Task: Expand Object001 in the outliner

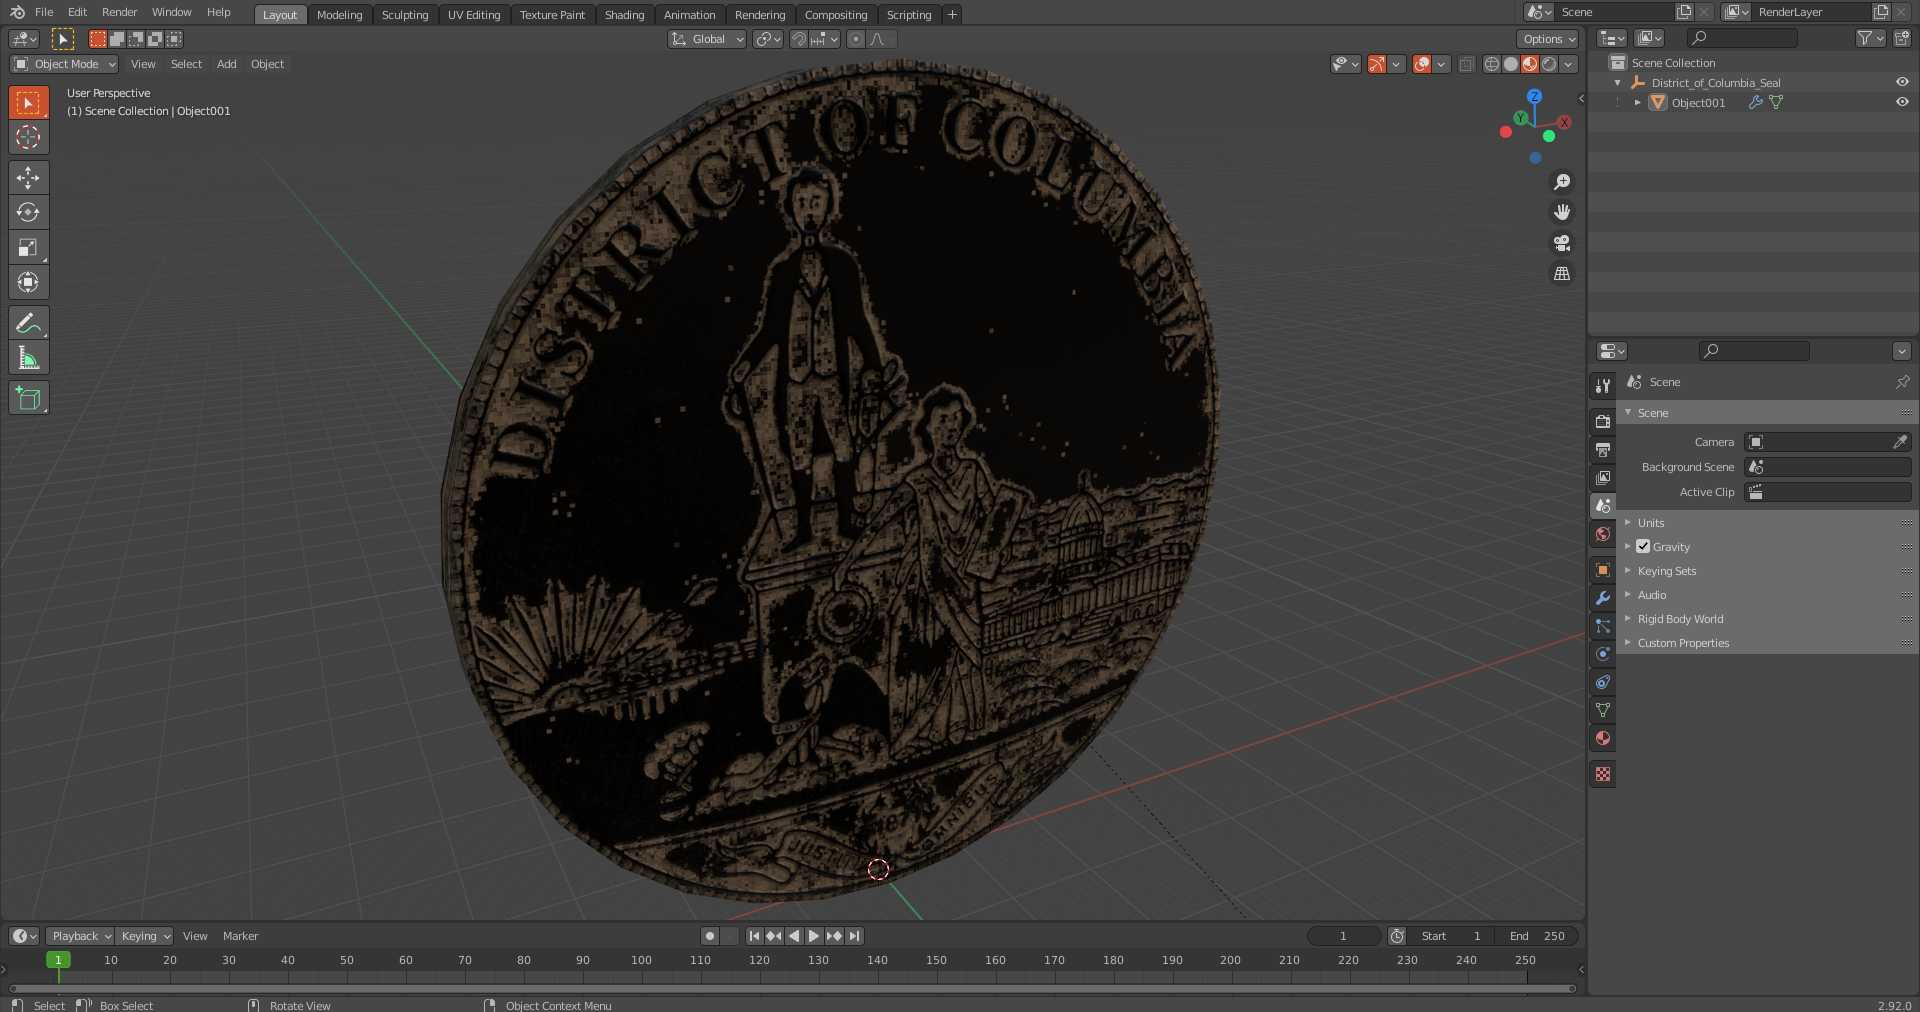Action: click(1637, 102)
